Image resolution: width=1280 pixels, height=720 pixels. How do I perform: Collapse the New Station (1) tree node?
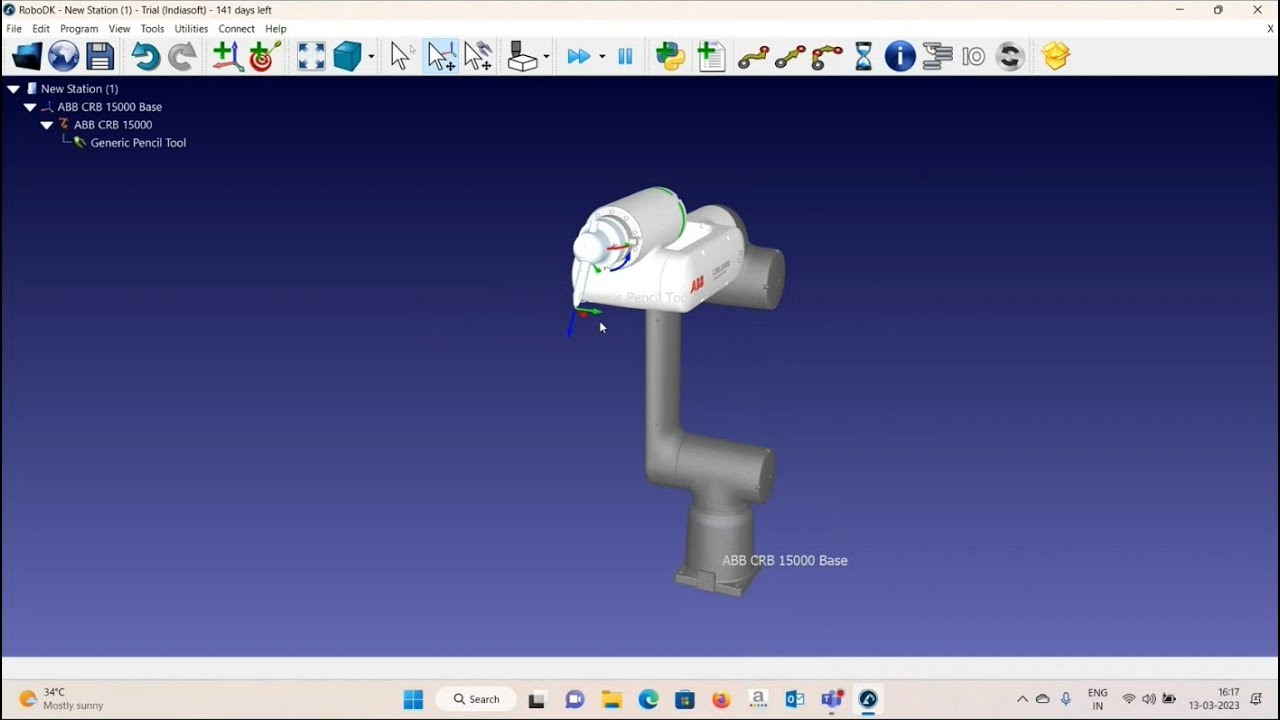tap(14, 89)
